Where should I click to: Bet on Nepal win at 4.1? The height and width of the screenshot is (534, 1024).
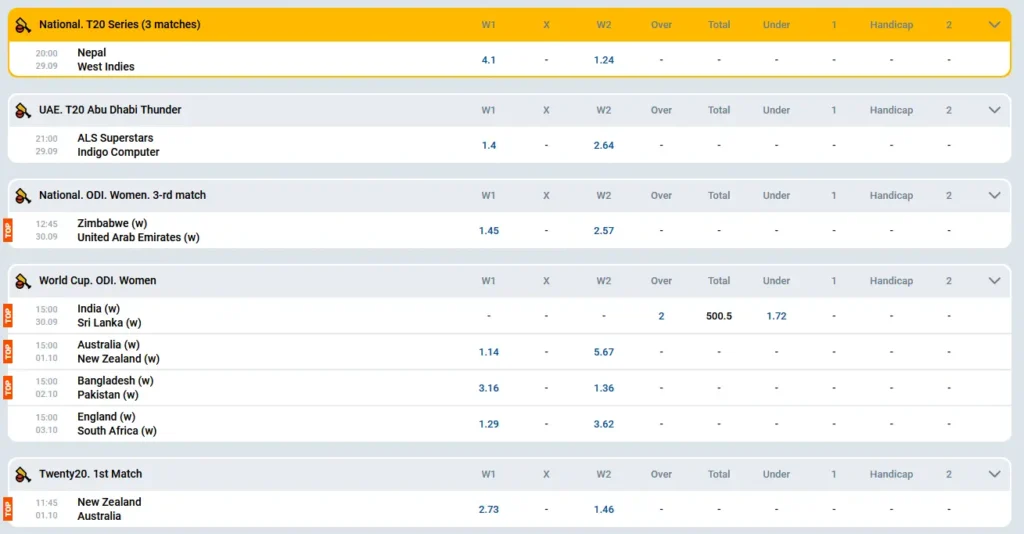click(488, 60)
